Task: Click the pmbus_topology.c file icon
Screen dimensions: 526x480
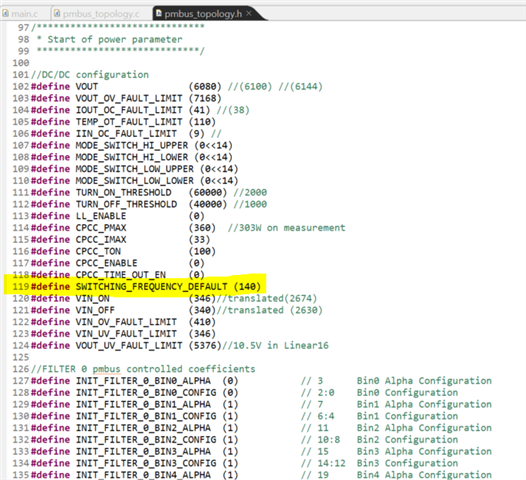Action: click(x=57, y=13)
